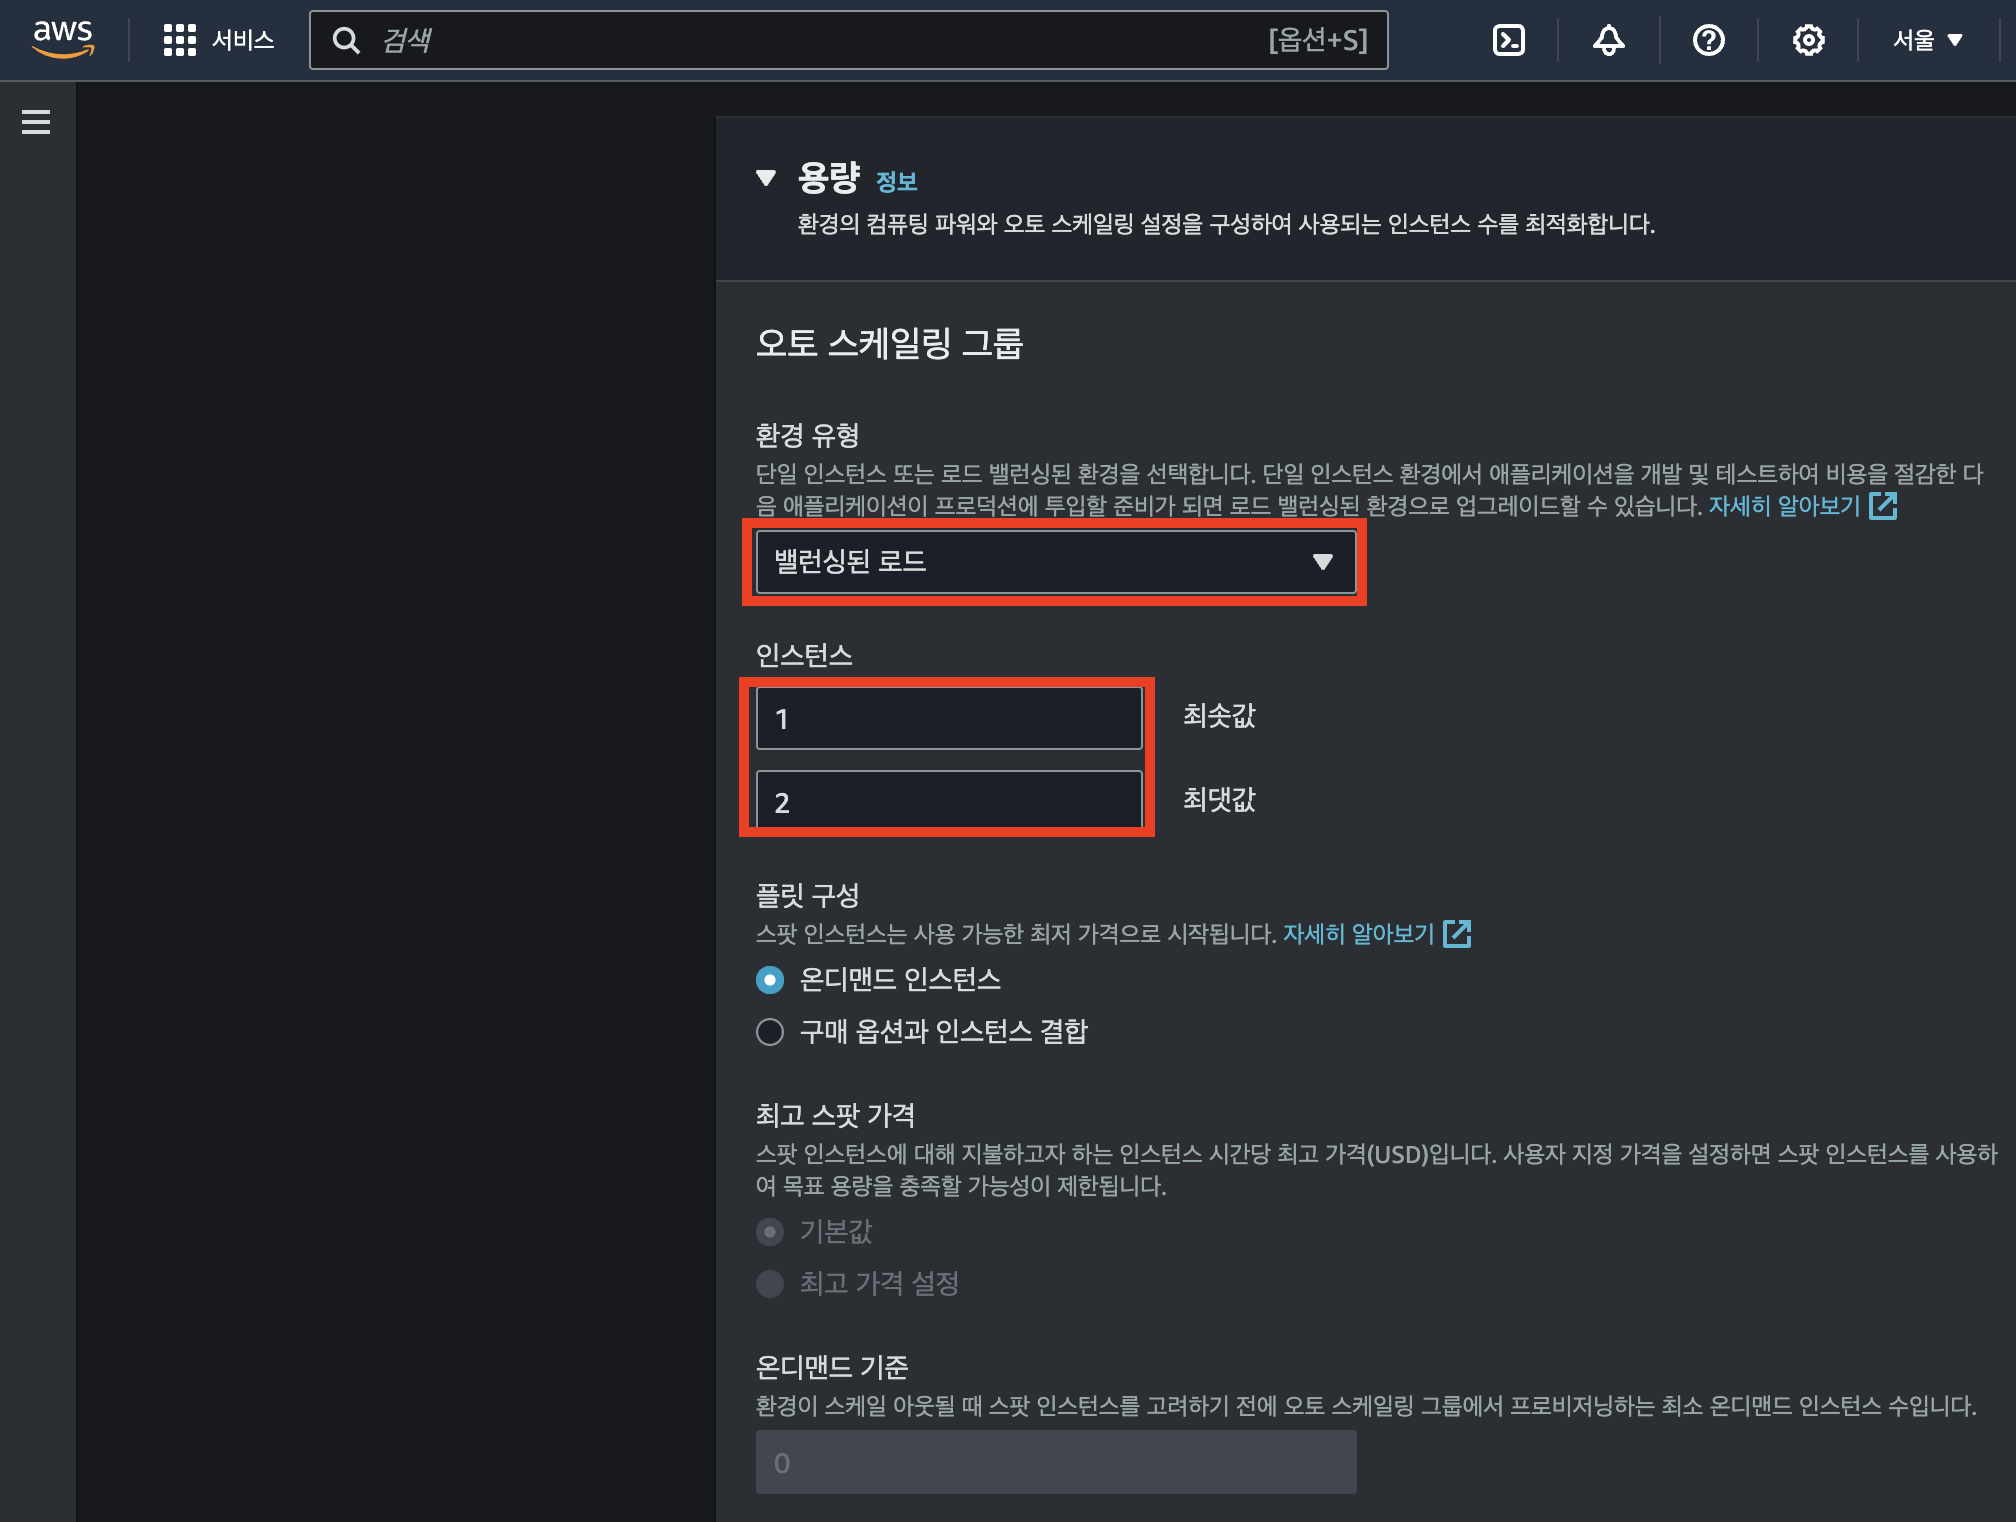Select 온디맨드 인스턴스 radio button
2016x1522 pixels.
tap(770, 980)
